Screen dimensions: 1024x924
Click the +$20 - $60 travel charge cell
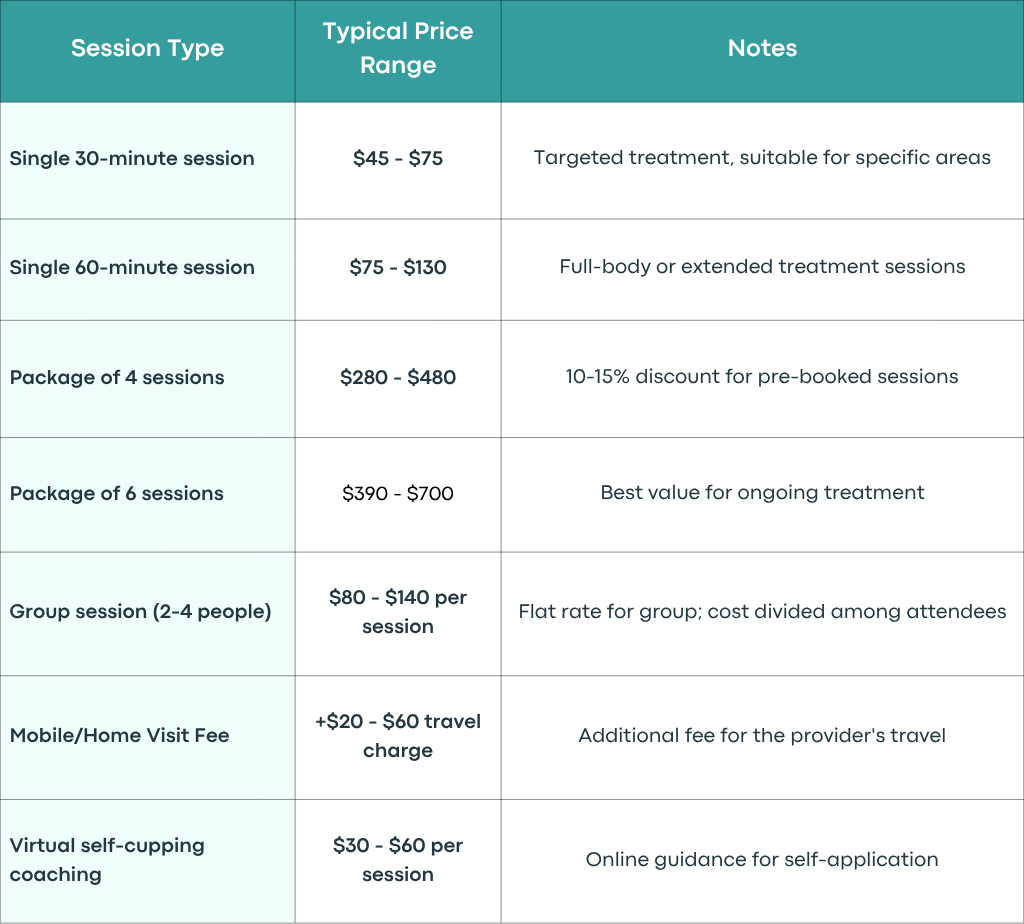(398, 736)
